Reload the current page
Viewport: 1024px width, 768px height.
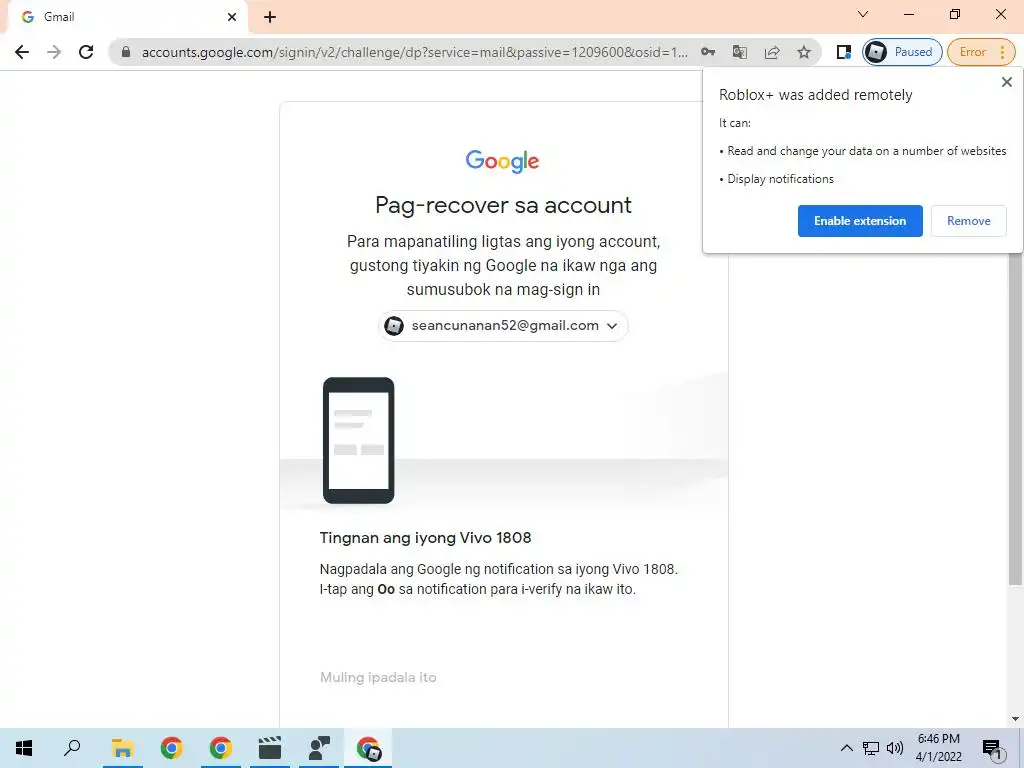86,52
